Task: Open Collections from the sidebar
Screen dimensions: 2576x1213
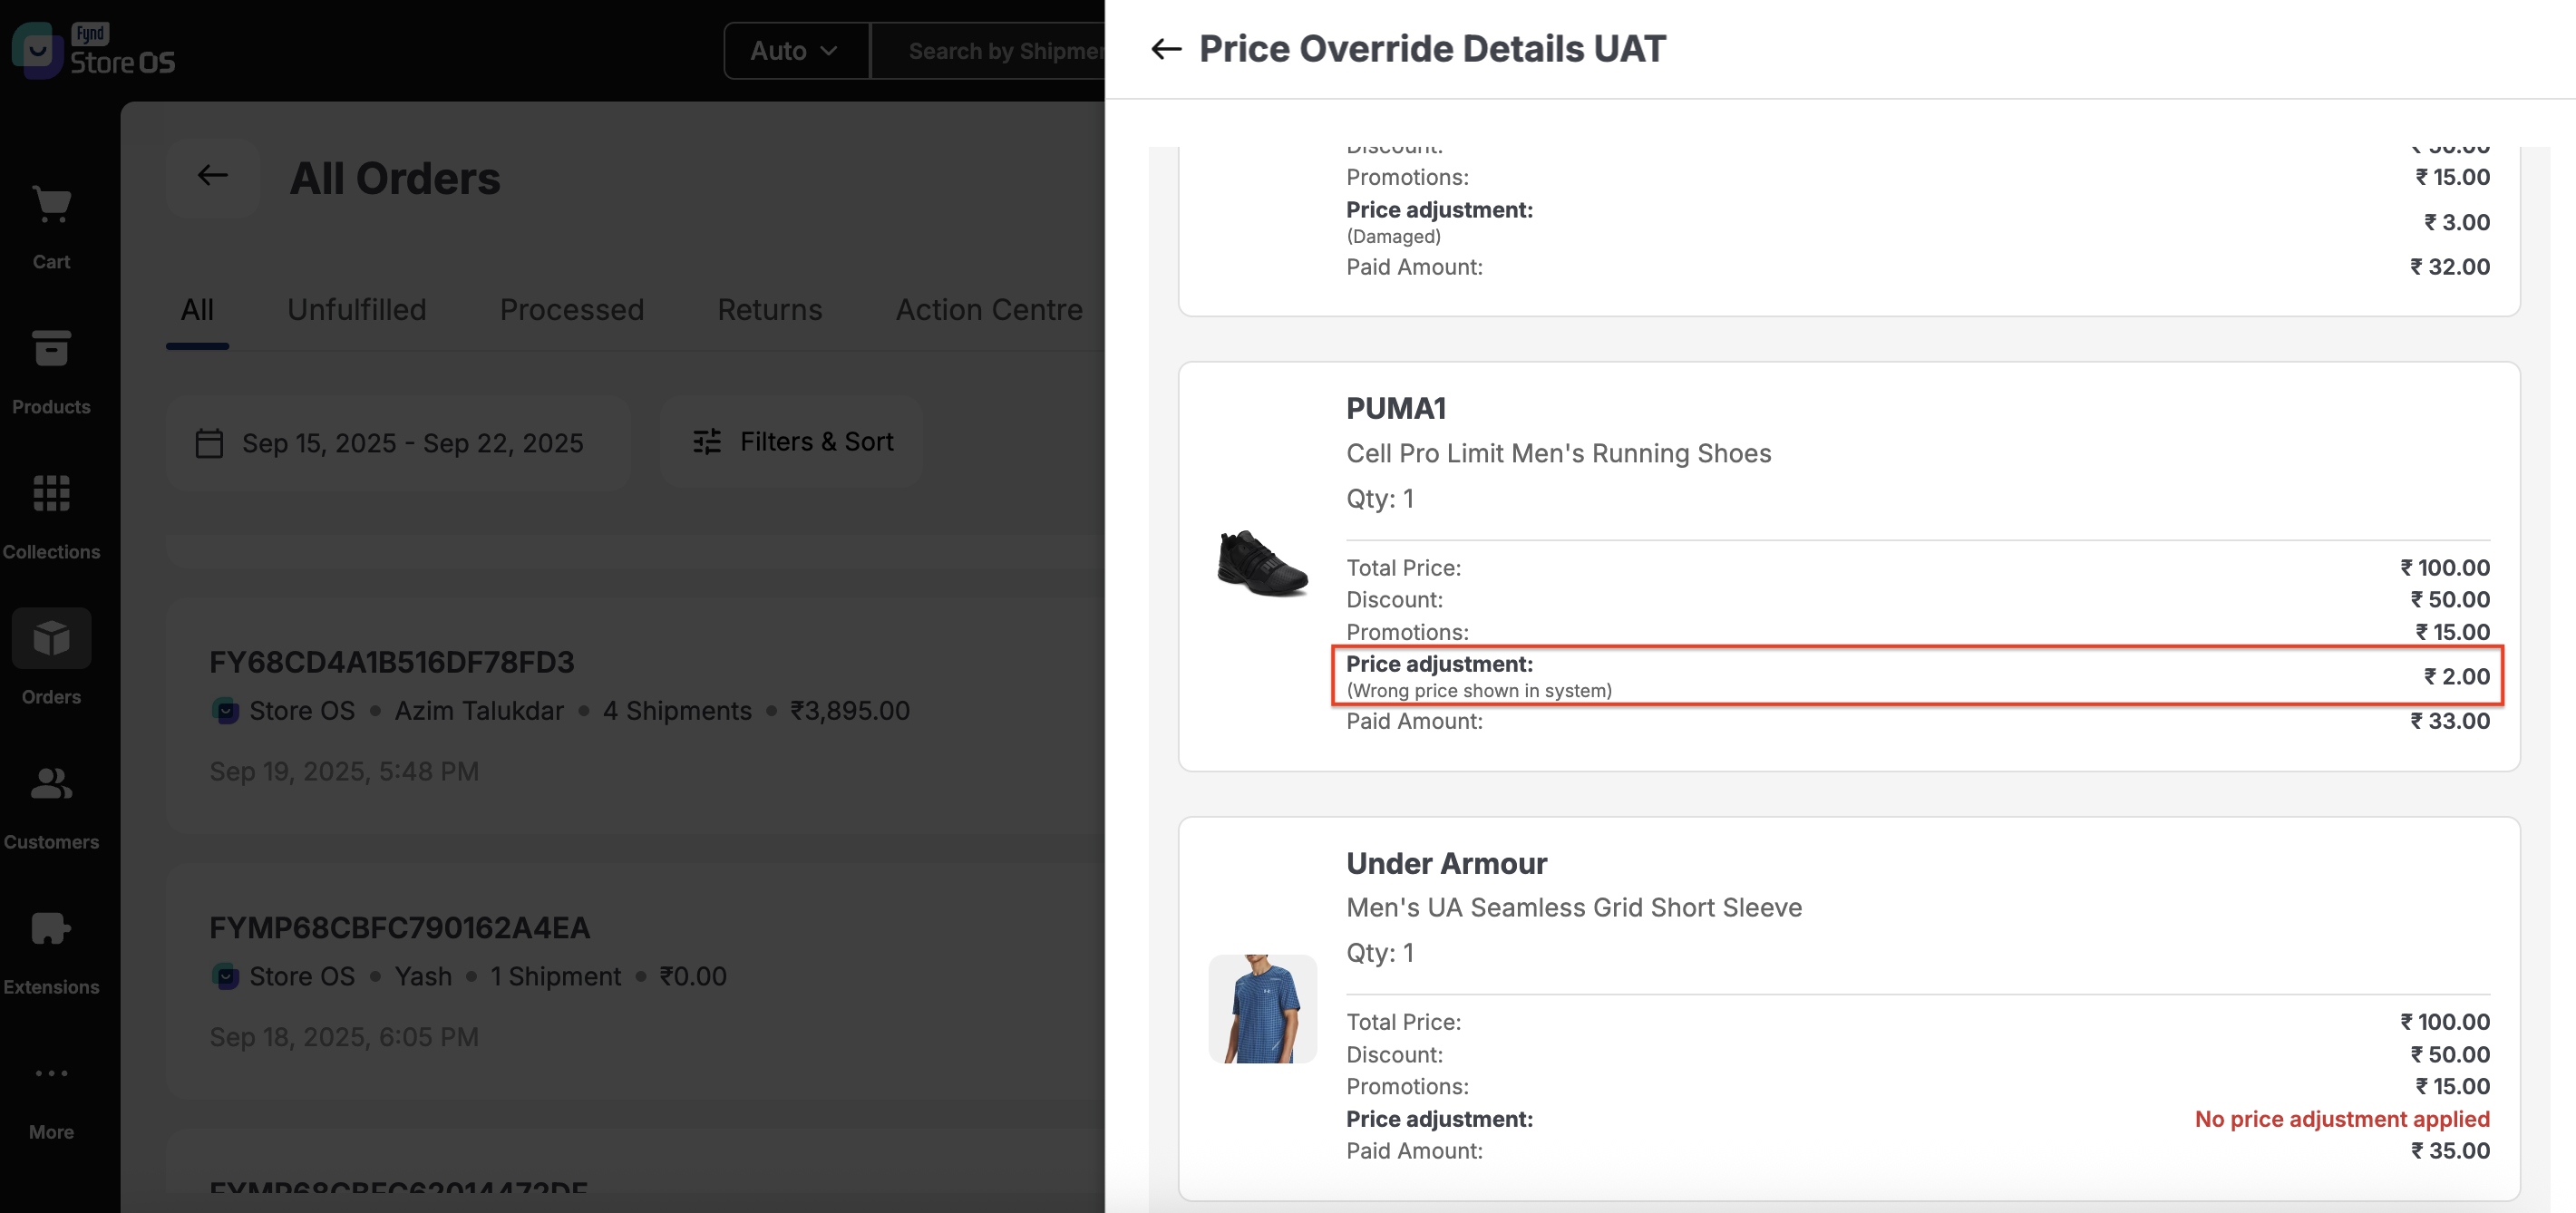Action: tap(51, 495)
